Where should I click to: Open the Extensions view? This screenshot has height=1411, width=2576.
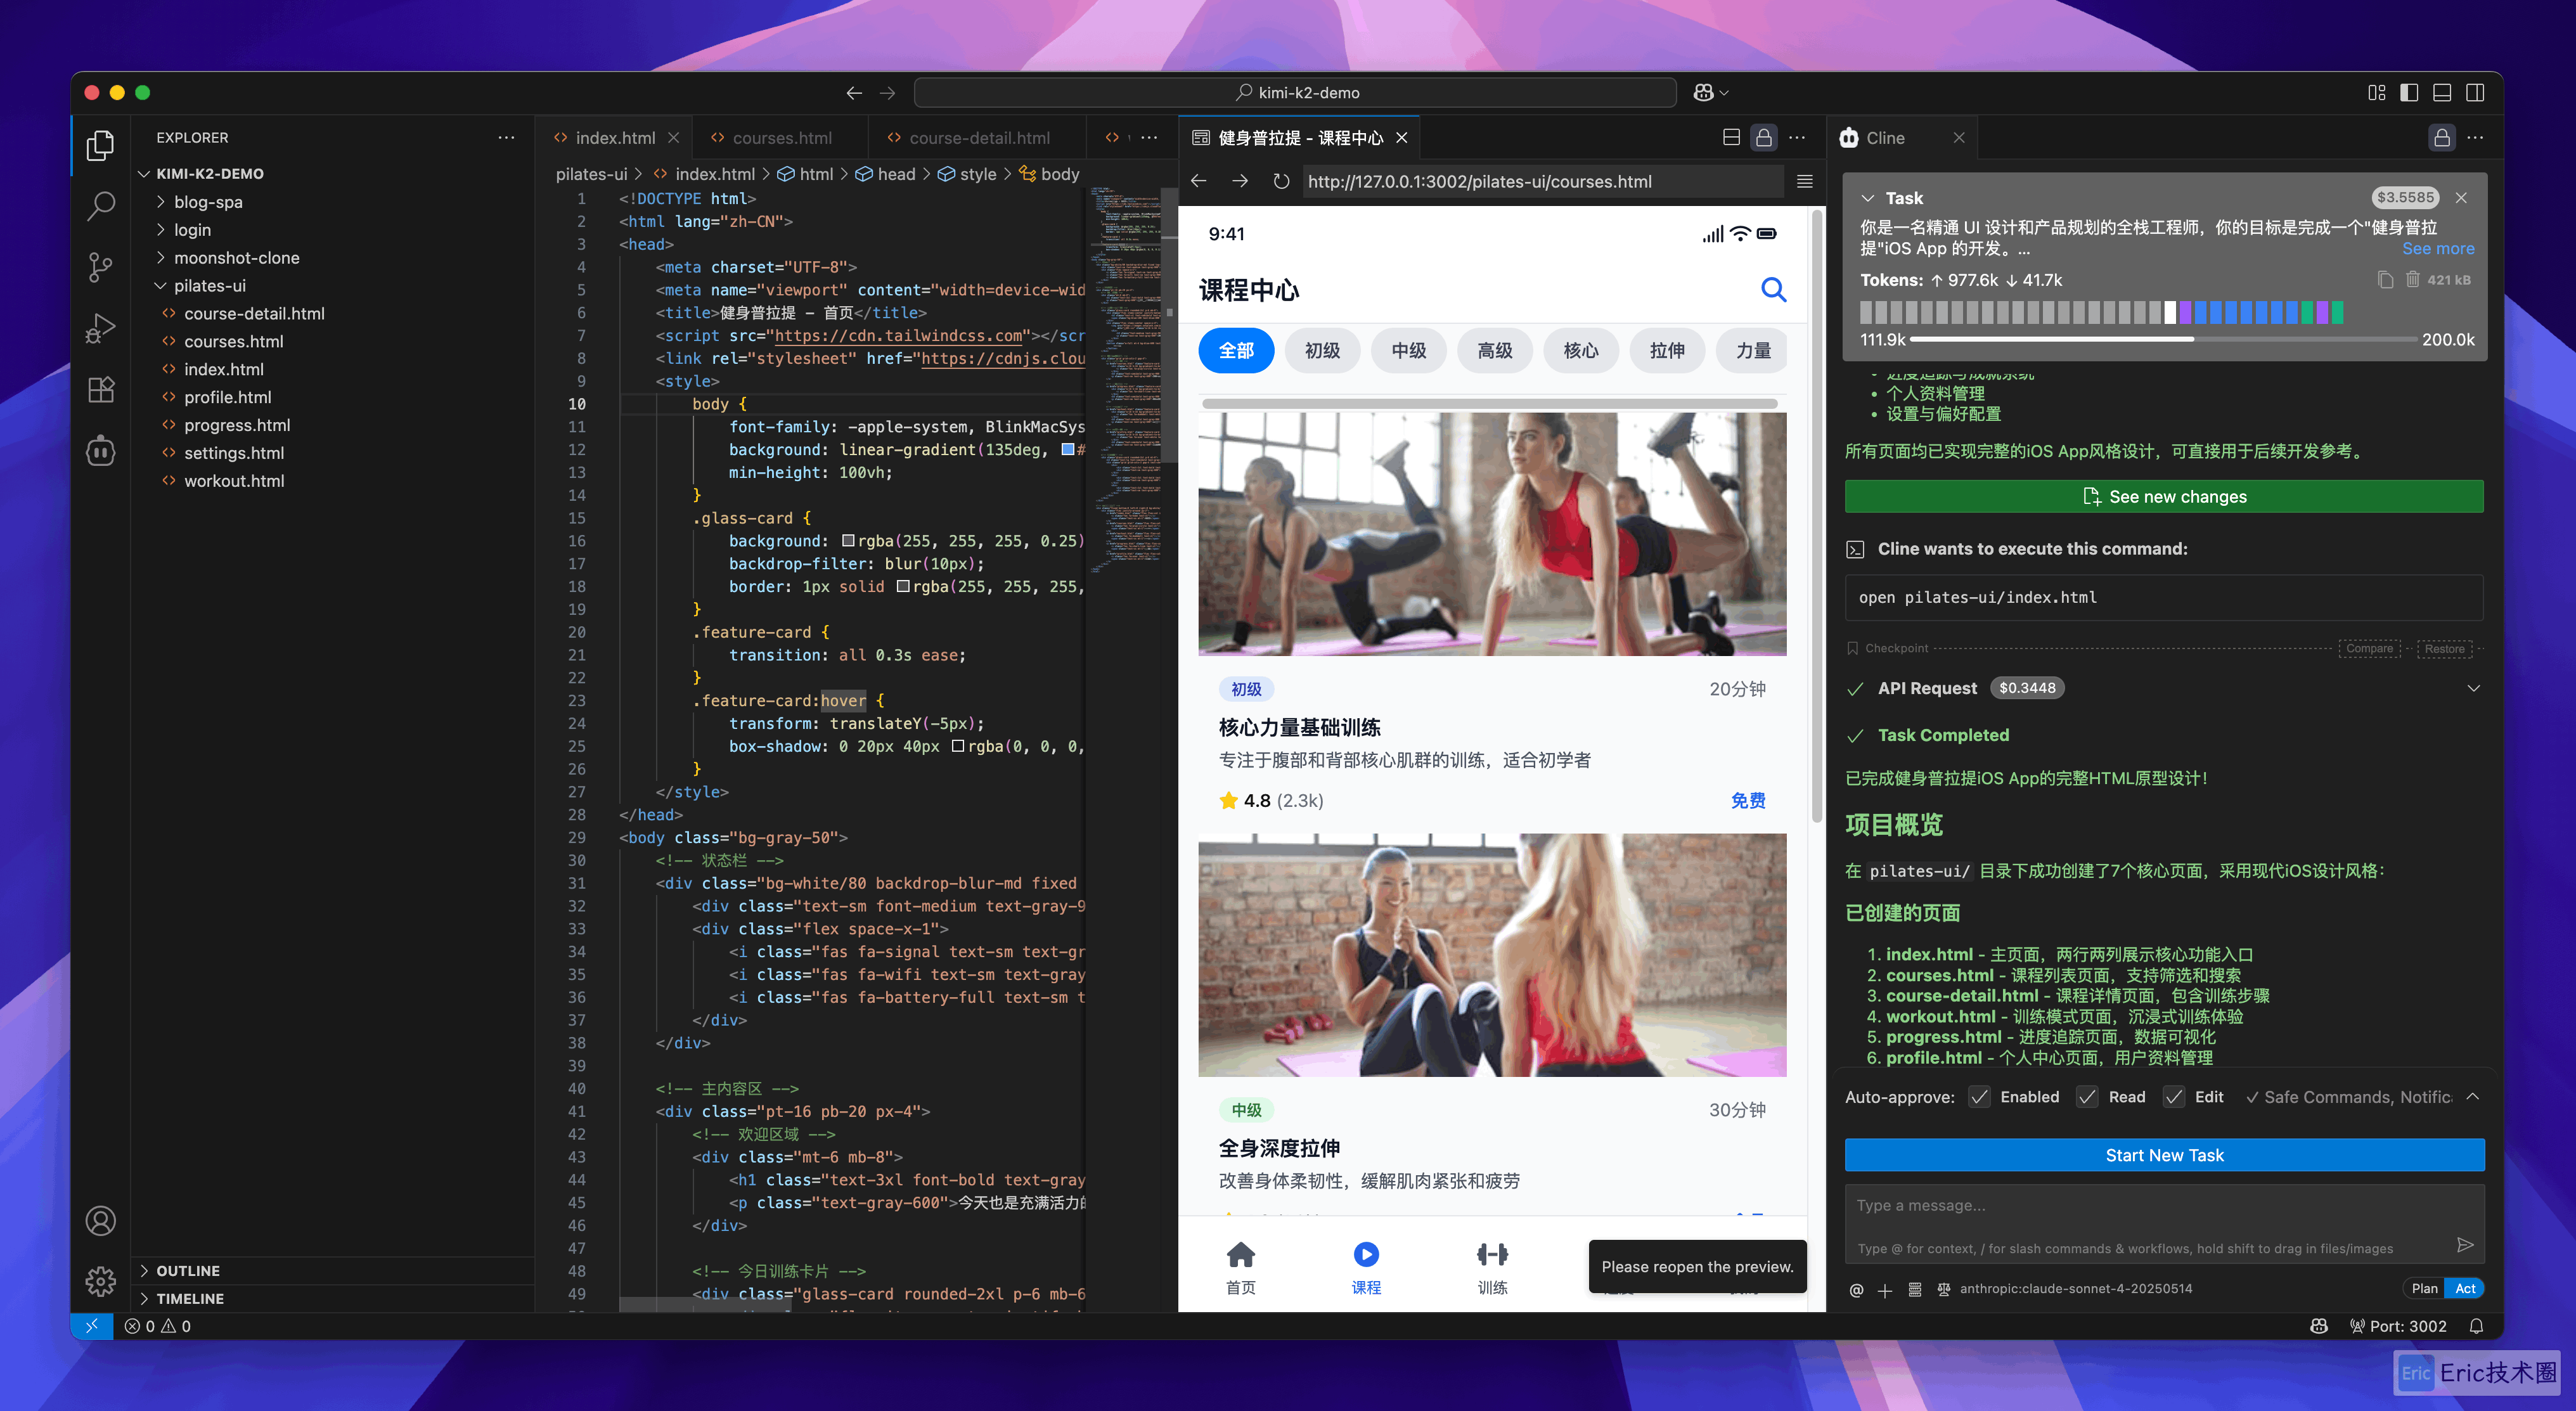100,389
